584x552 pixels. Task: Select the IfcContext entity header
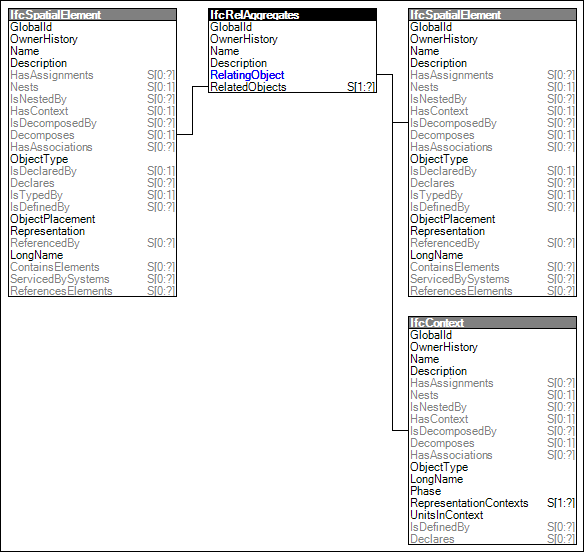click(x=492, y=323)
